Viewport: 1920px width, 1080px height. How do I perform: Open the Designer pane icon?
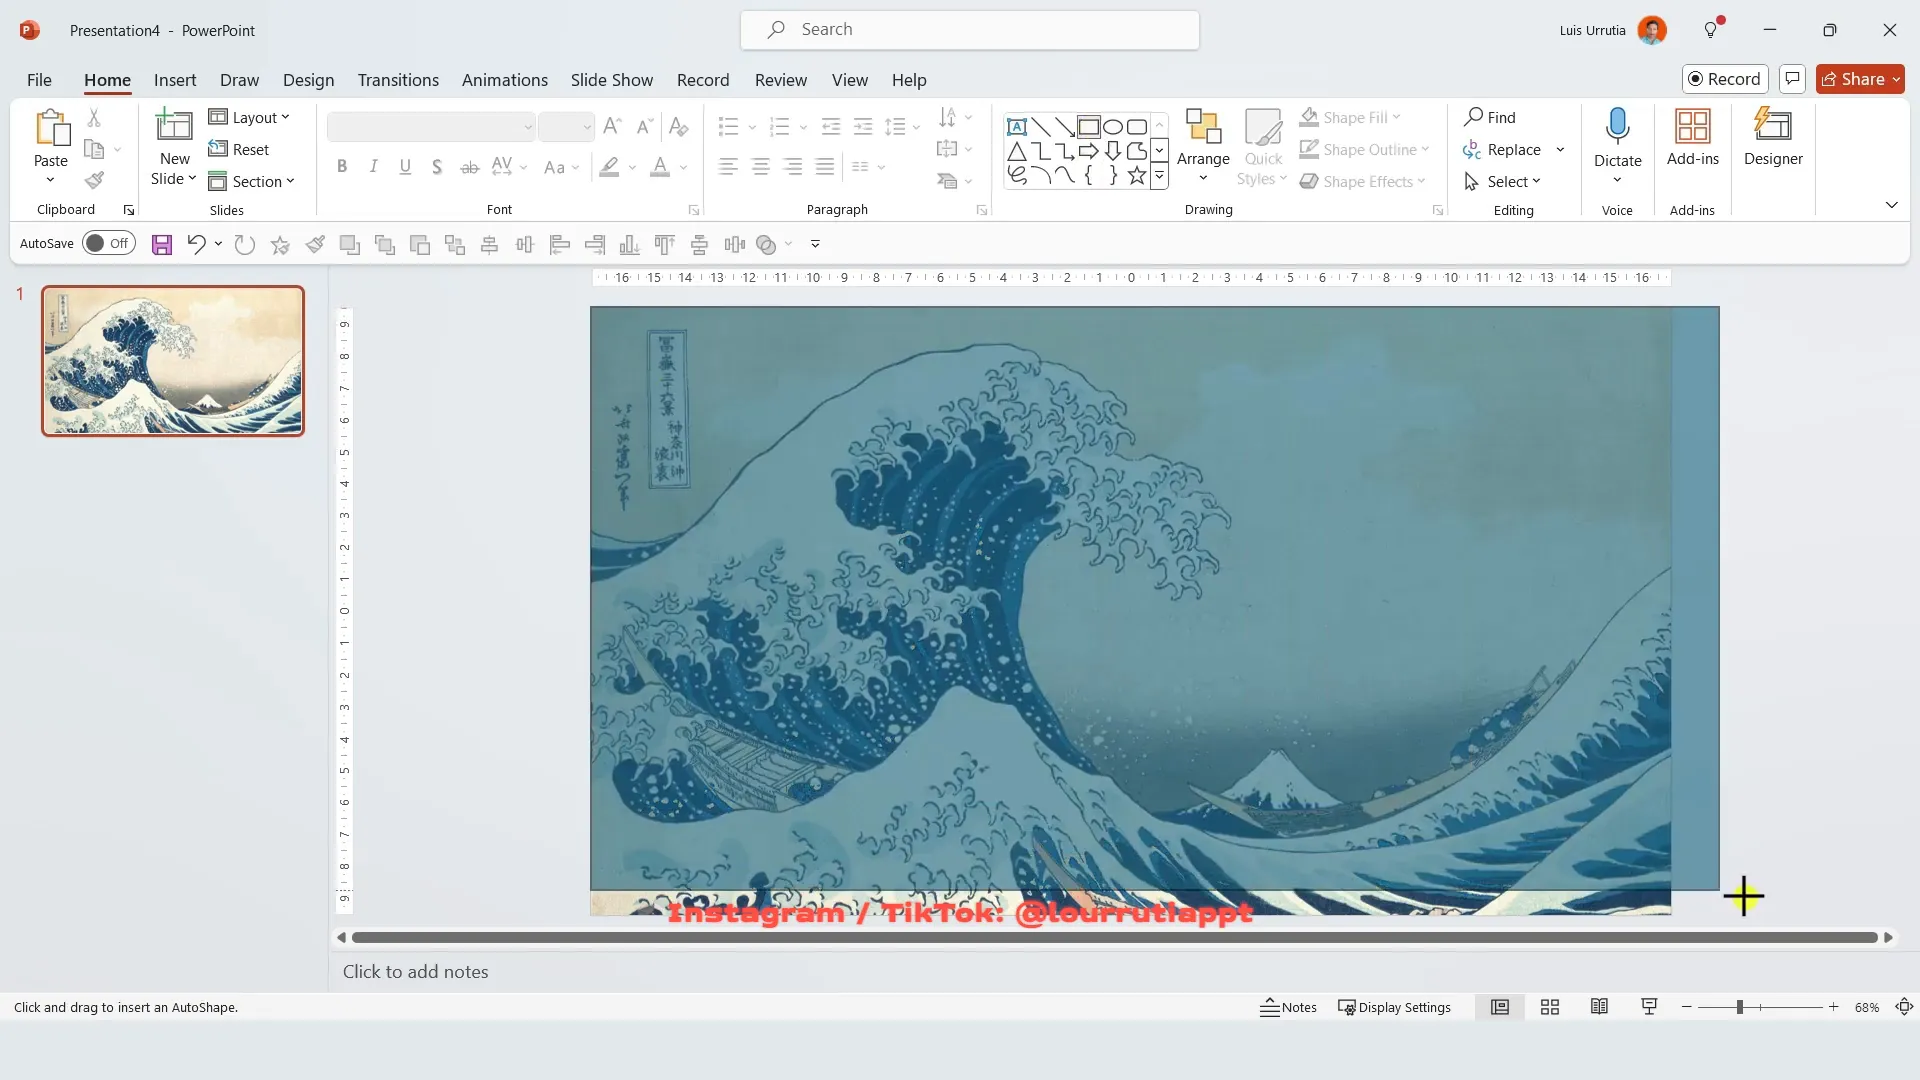coord(1773,127)
